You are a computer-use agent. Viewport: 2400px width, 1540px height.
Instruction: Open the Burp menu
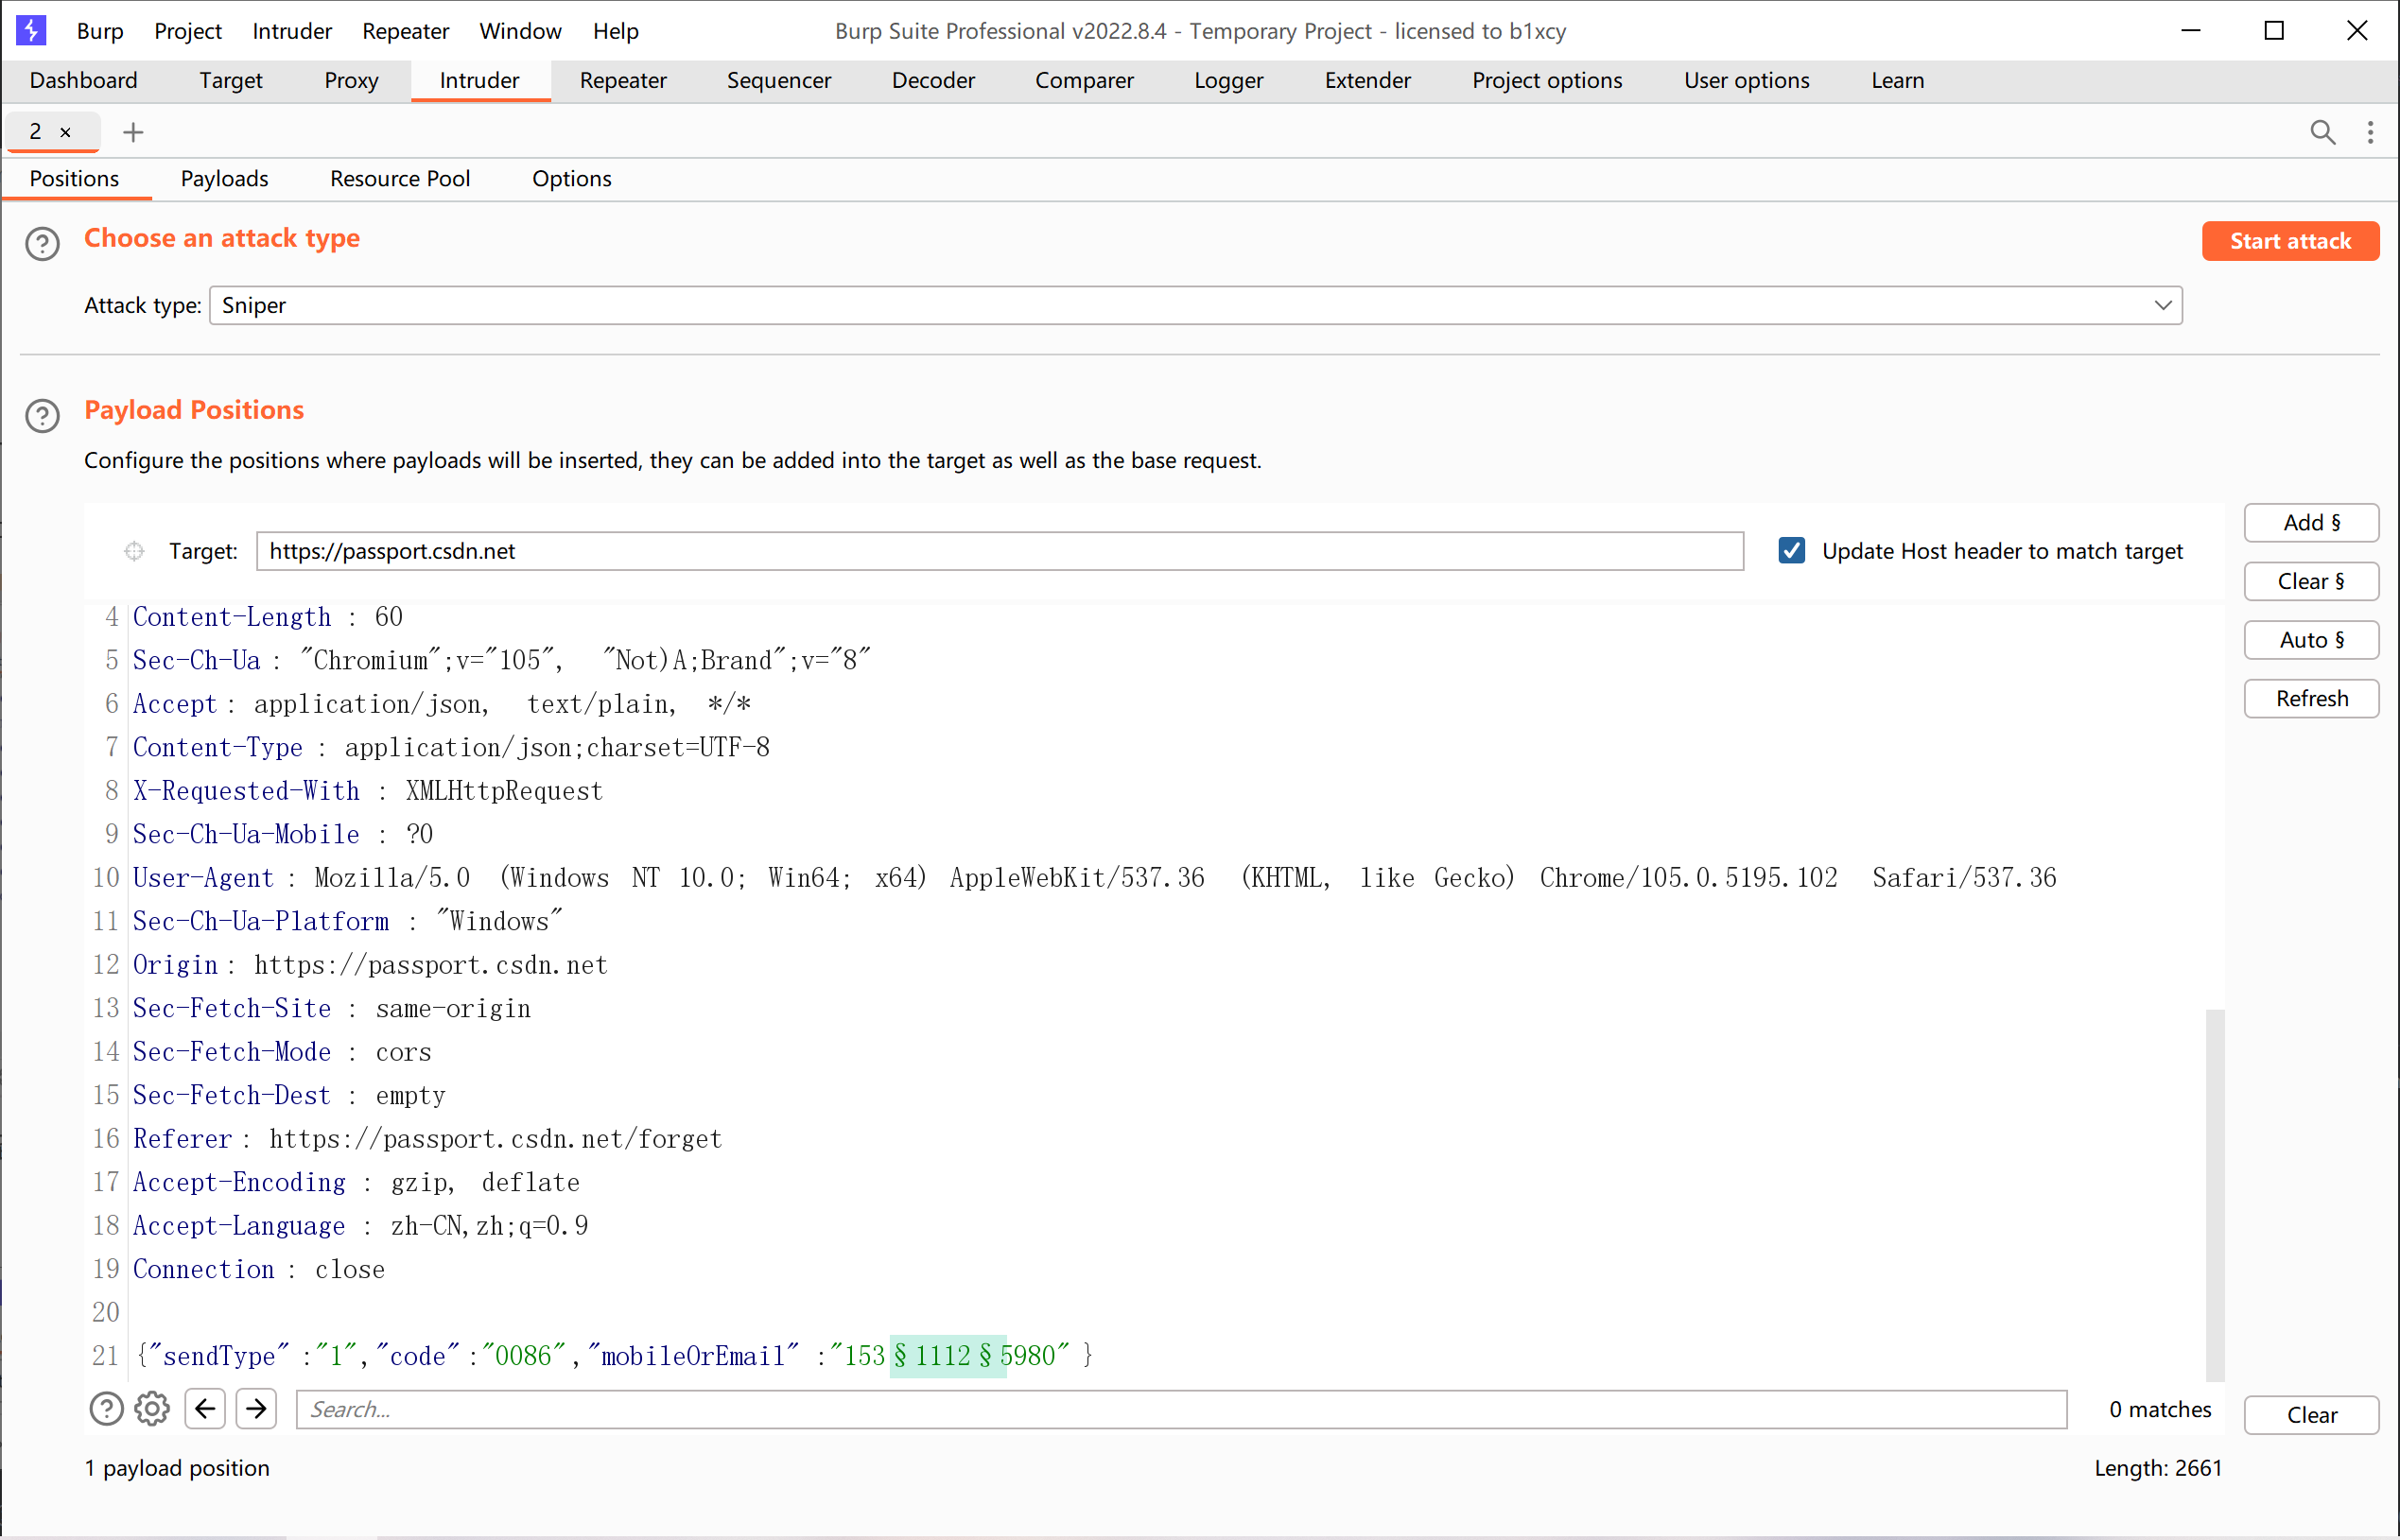click(x=100, y=31)
